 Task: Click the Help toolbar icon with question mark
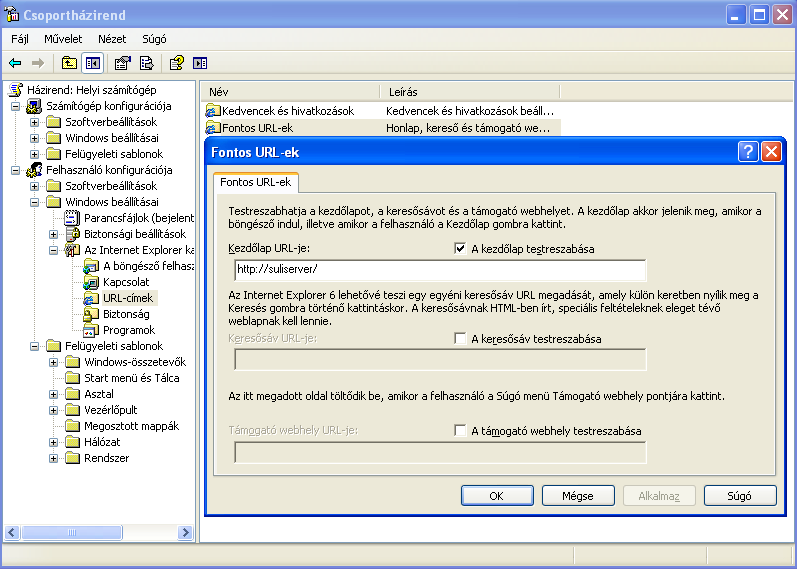[x=177, y=63]
